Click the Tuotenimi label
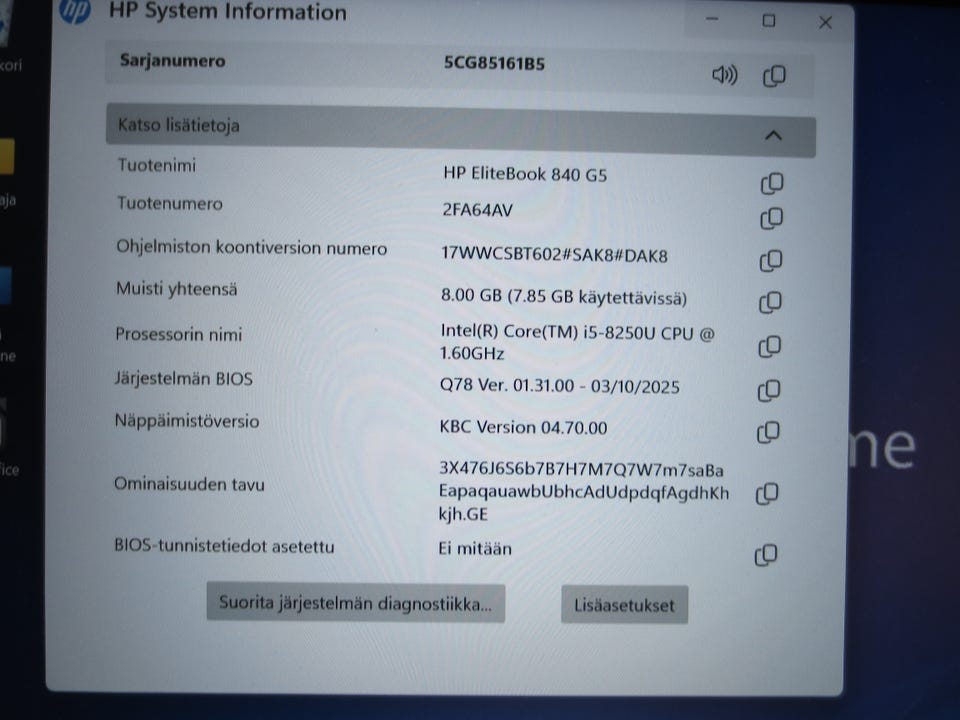Image resolution: width=960 pixels, height=720 pixels. coord(157,165)
